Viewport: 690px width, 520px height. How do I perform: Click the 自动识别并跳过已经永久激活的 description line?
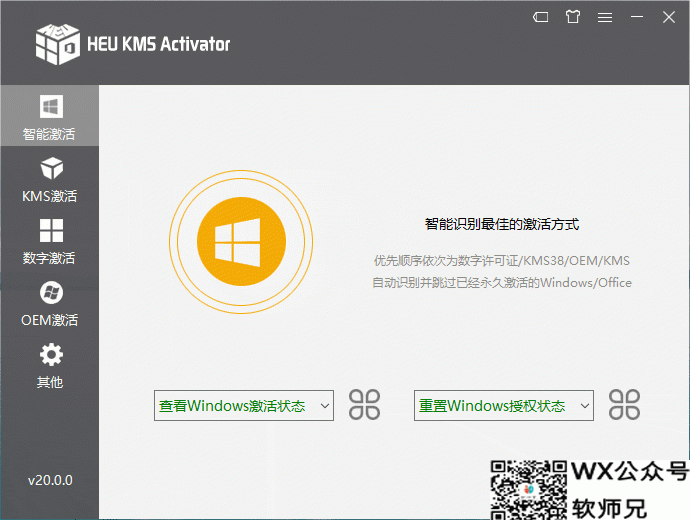[502, 282]
